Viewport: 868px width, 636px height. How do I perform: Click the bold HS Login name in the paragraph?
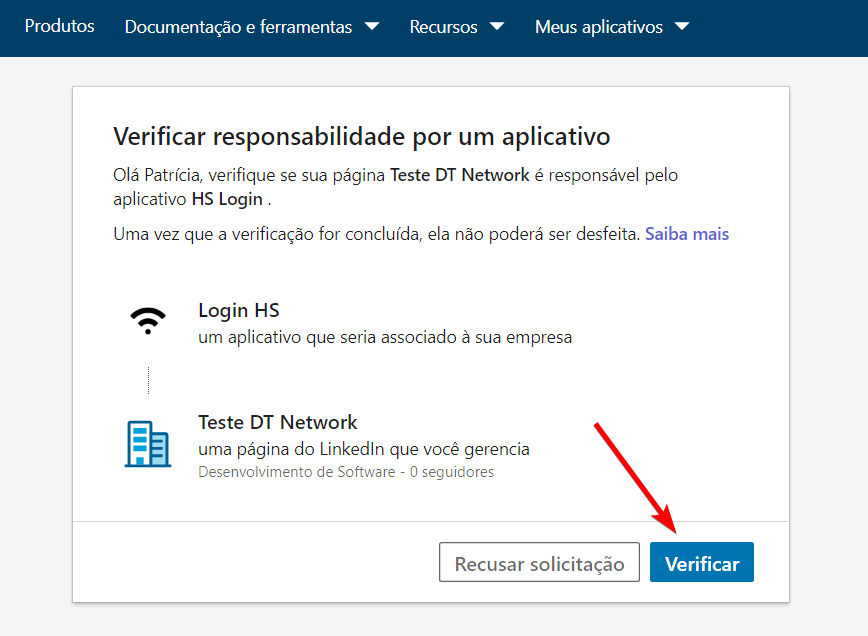click(x=227, y=199)
